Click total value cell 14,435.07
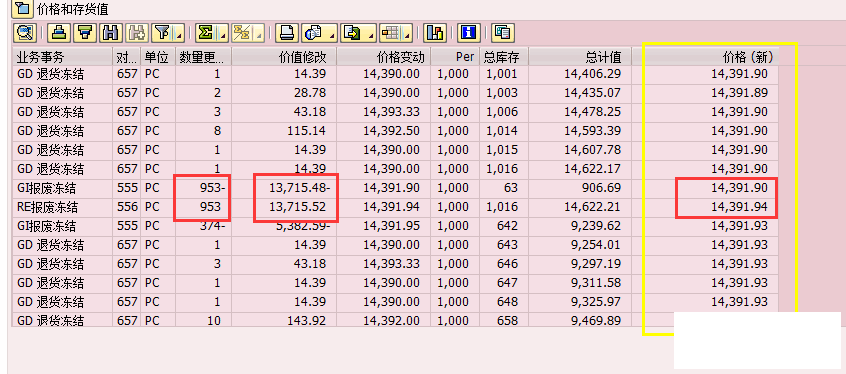 pos(581,93)
